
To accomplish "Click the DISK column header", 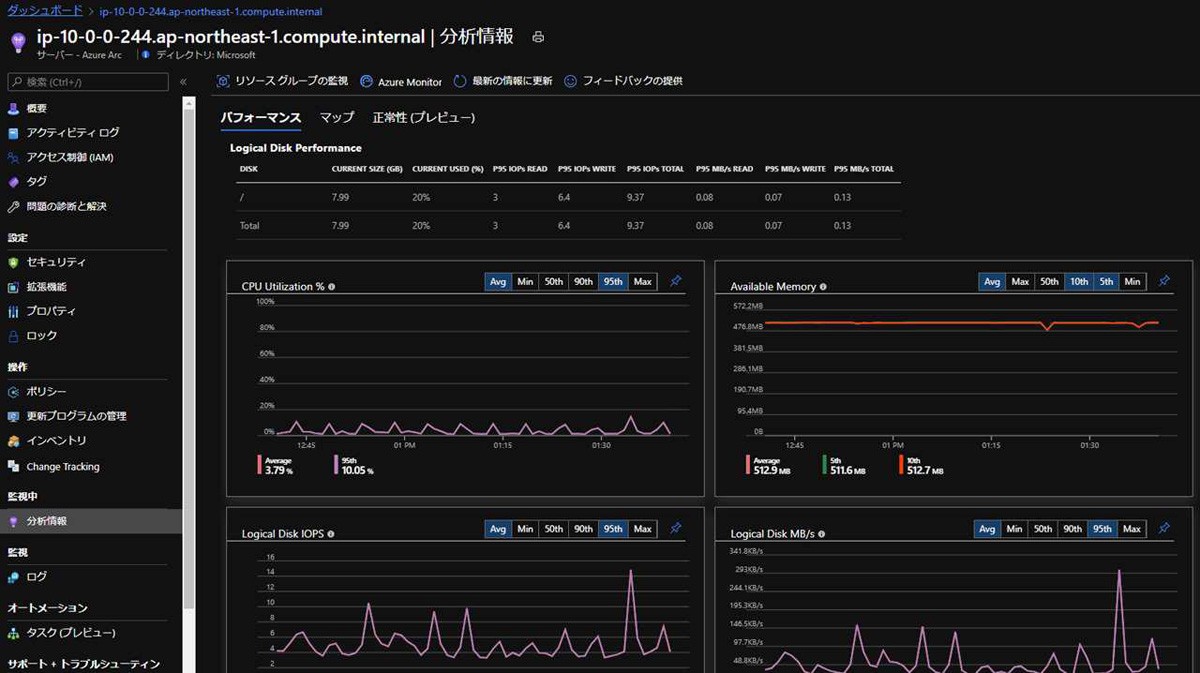I will click(x=249, y=169).
